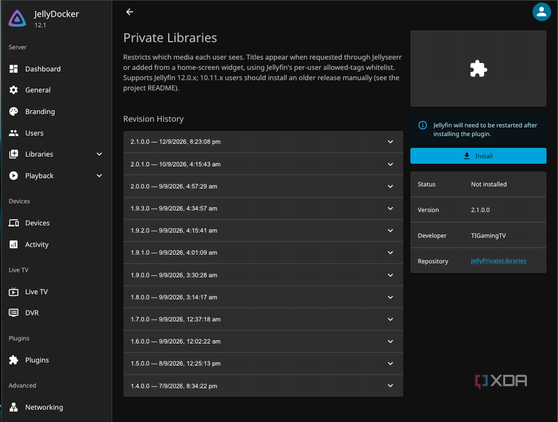
Task: Install the Private Libraries plugin
Action: 478,156
